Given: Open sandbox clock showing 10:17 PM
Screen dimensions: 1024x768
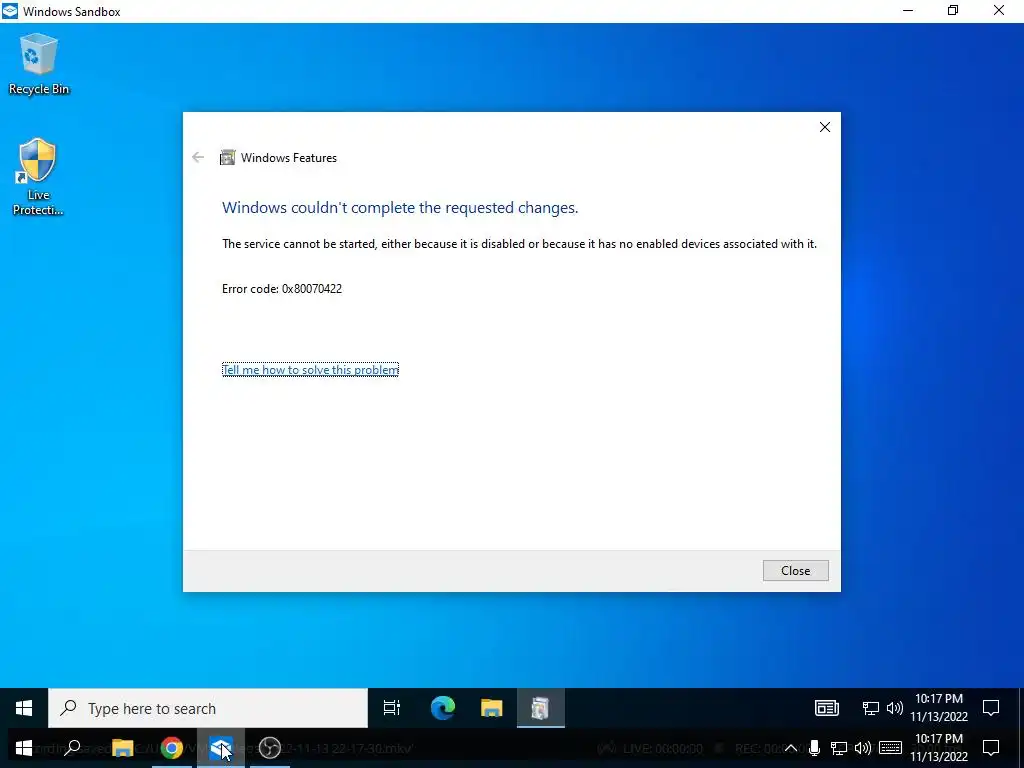Looking at the screenshot, I should [938, 708].
